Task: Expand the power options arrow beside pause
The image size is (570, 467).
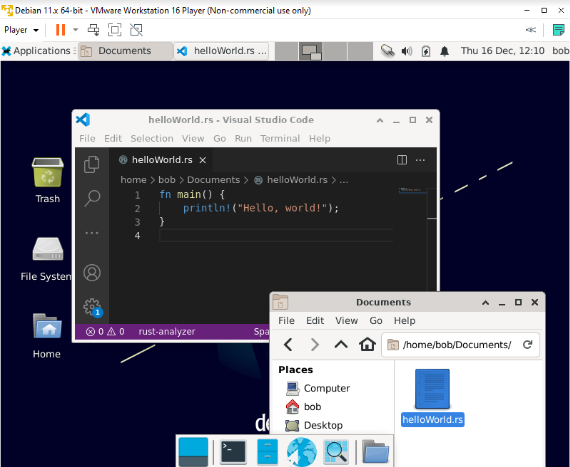Action: [x=75, y=30]
